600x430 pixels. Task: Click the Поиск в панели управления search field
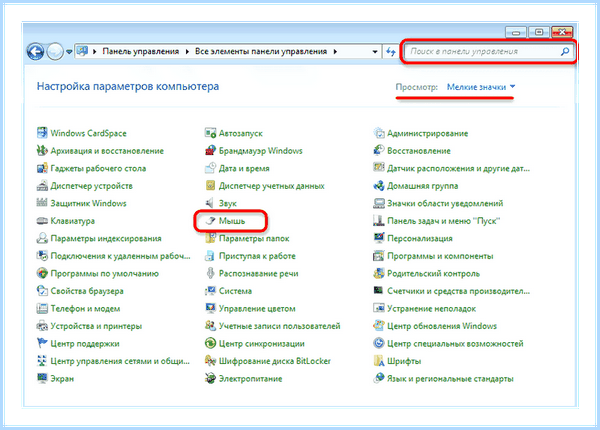pos(488,52)
